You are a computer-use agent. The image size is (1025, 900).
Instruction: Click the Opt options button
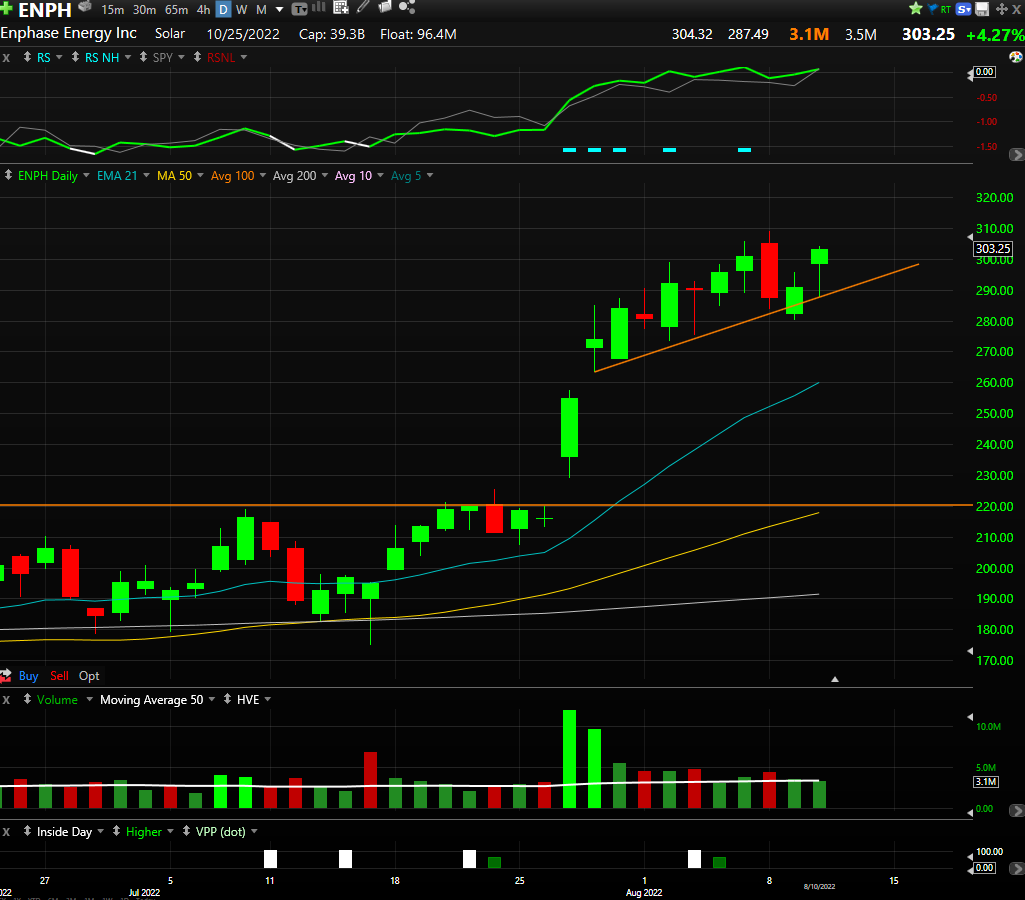pyautogui.click(x=89, y=675)
